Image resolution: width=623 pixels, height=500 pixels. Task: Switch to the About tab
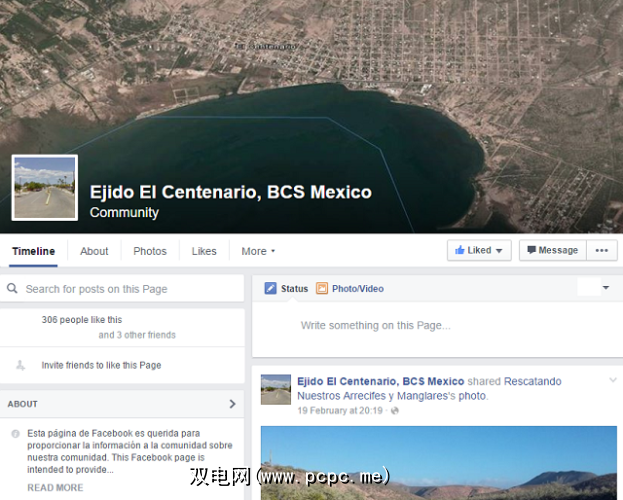94,251
